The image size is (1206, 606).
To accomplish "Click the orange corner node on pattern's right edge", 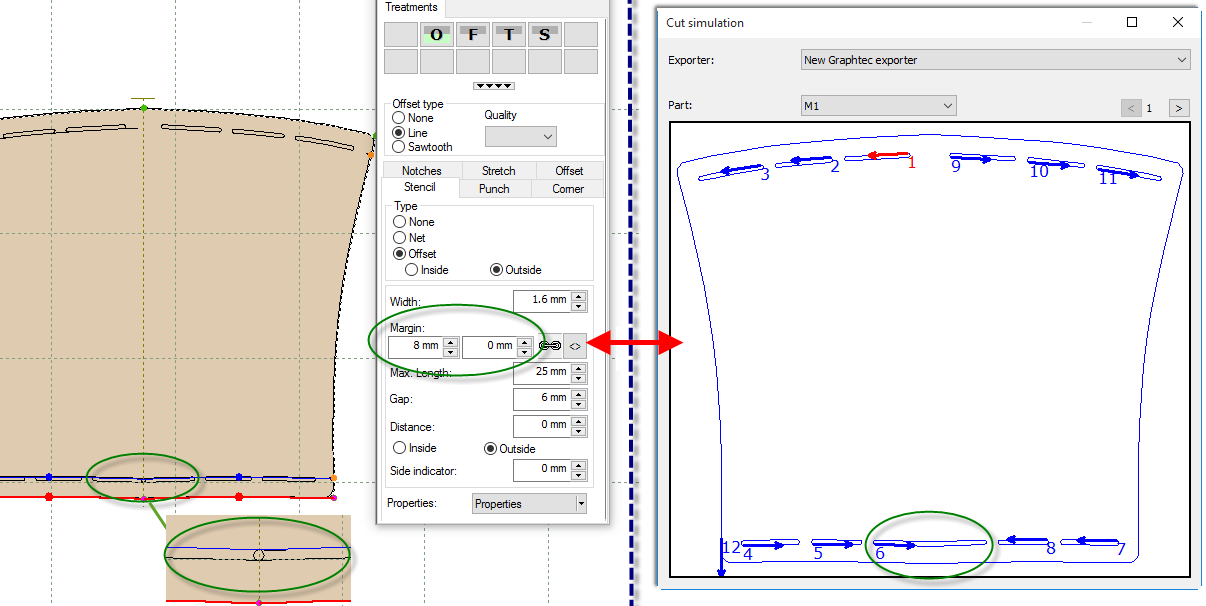I will pyautogui.click(x=370, y=154).
